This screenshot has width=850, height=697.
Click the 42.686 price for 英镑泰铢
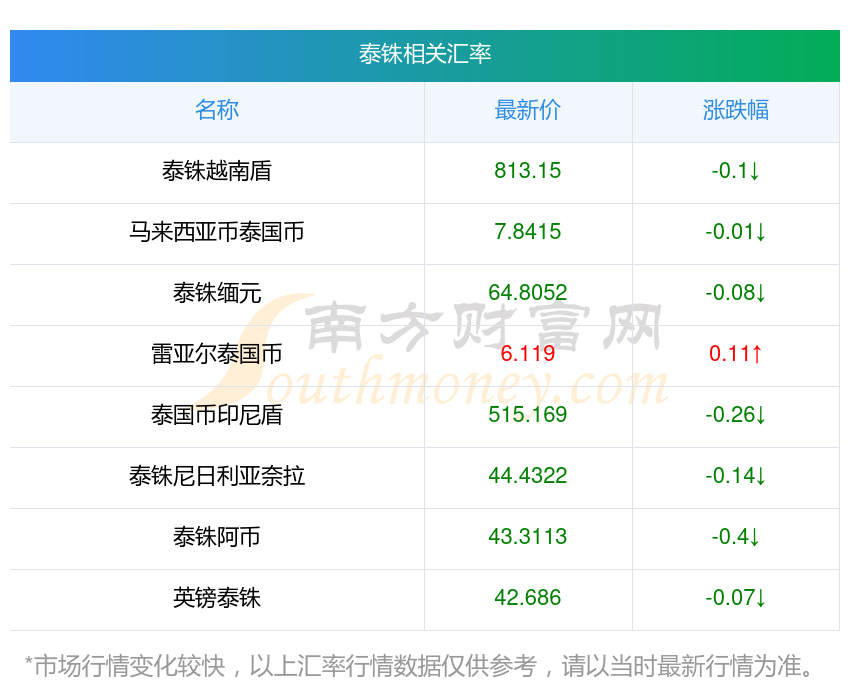tap(528, 598)
